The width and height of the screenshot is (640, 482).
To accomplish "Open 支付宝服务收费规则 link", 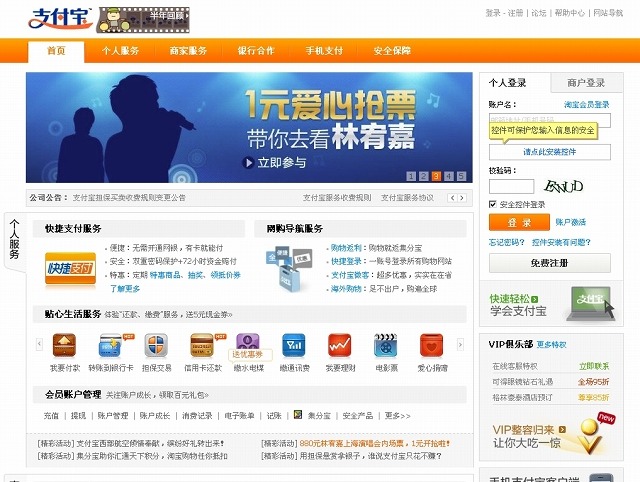I will [337, 198].
